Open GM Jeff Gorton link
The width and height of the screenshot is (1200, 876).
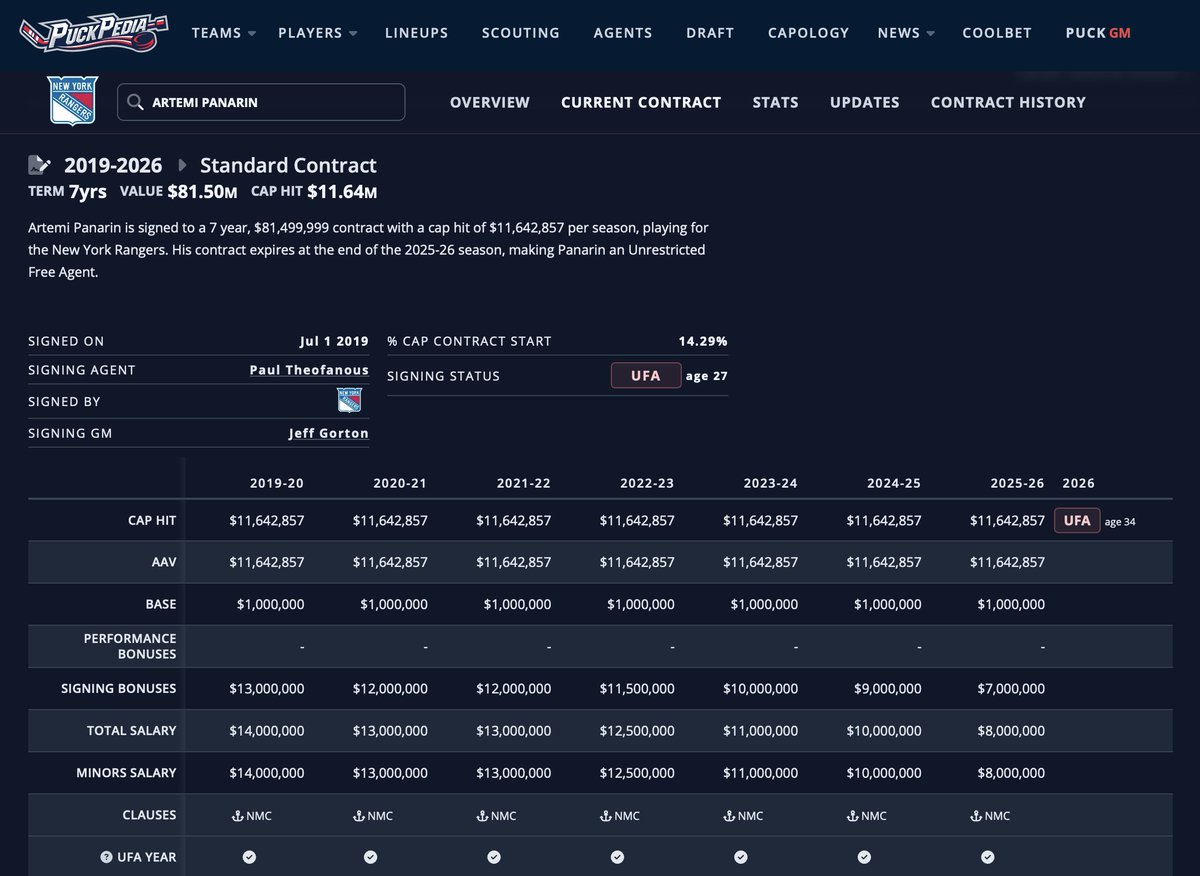point(329,433)
